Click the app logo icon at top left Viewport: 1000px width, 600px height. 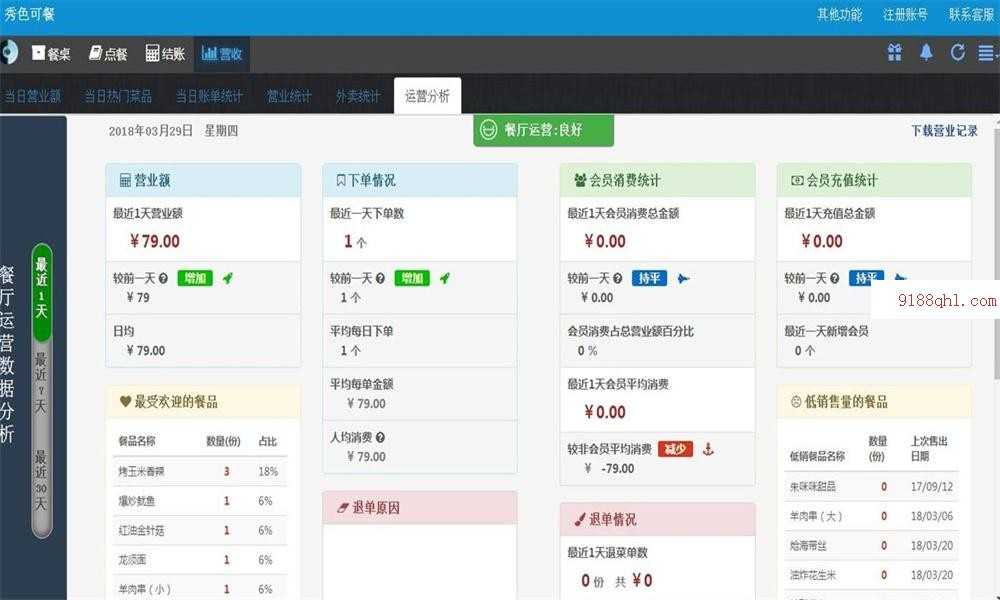(8, 52)
